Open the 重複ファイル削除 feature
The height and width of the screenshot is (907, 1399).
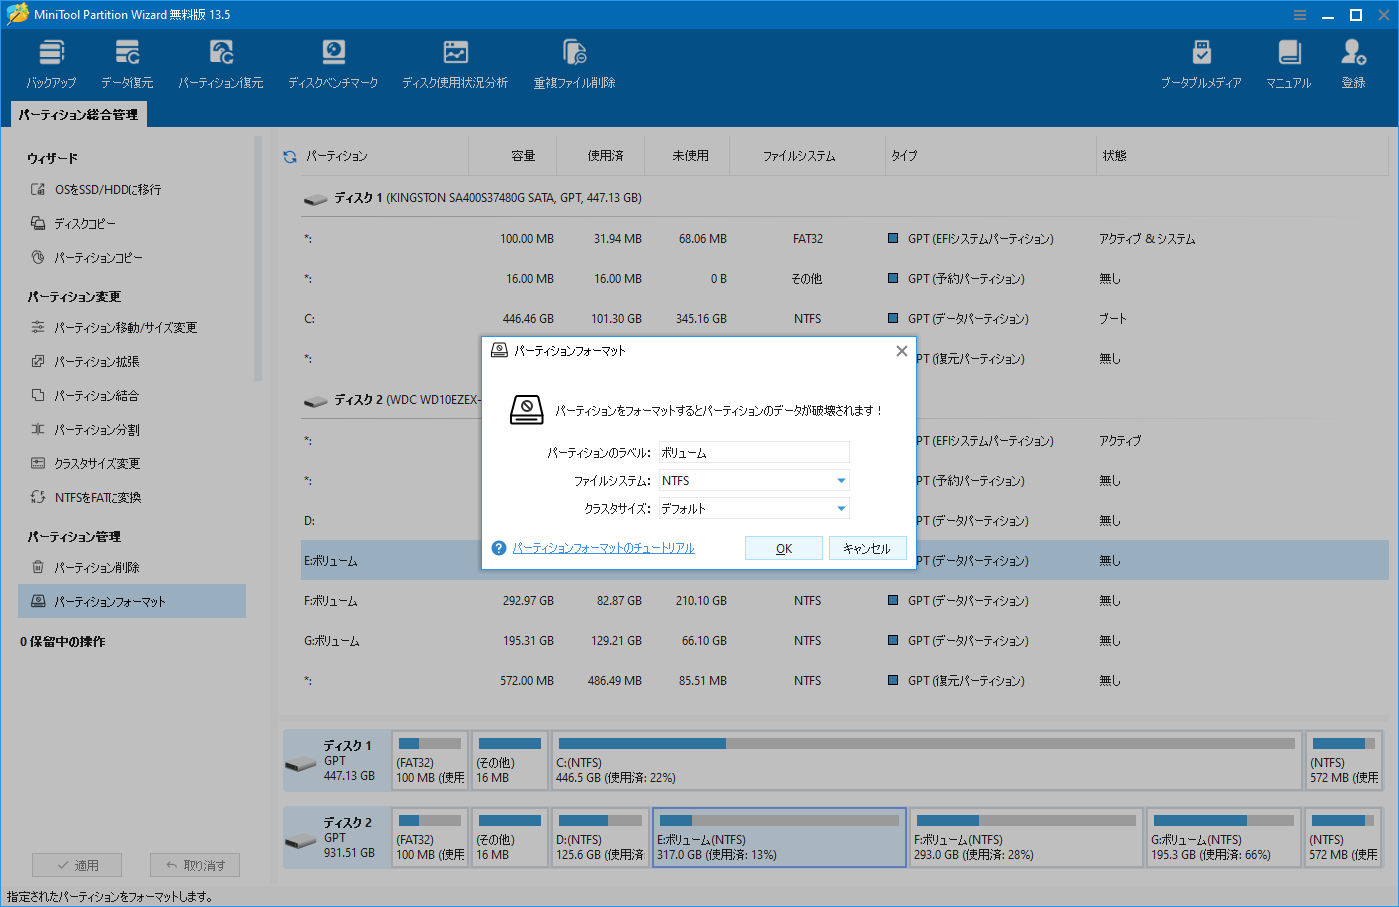click(573, 60)
